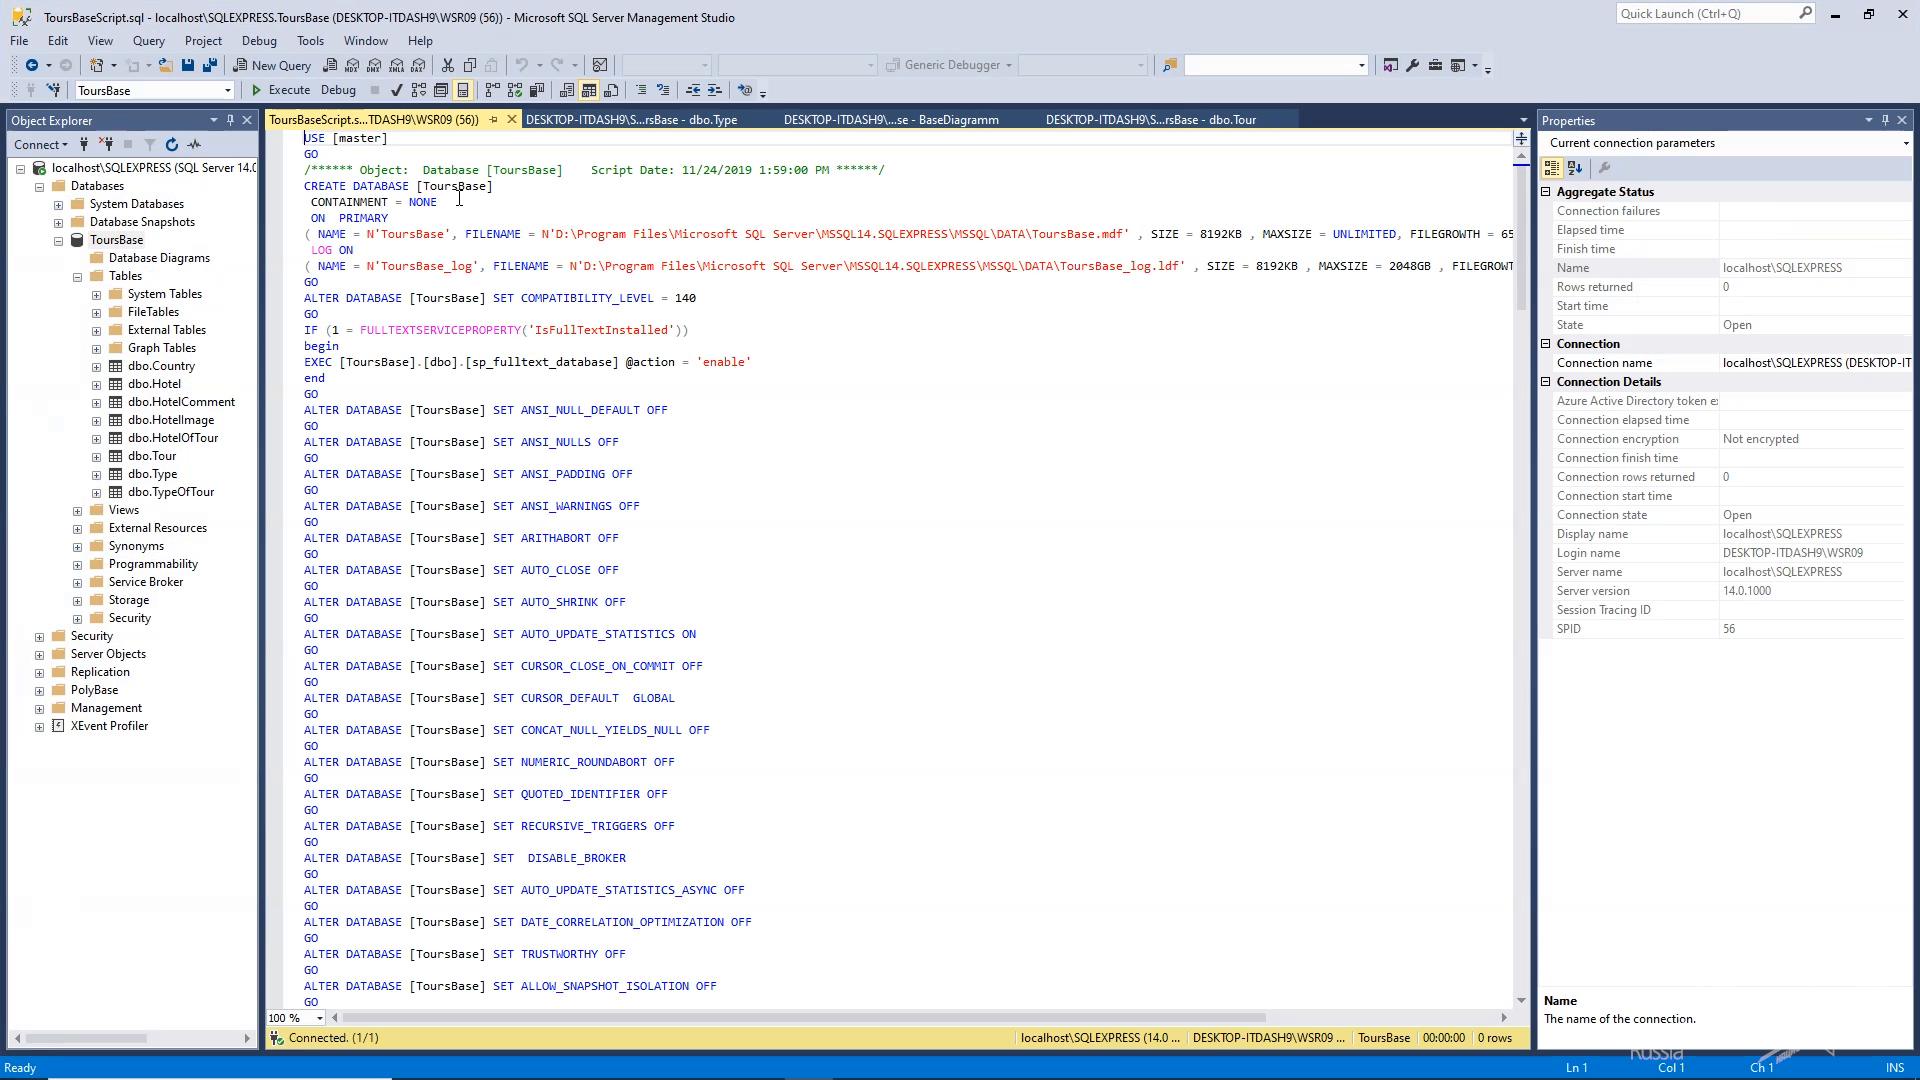Click Change Connection icon in SQL toolbar
Viewport: 1920px width, 1080px height.
point(54,90)
